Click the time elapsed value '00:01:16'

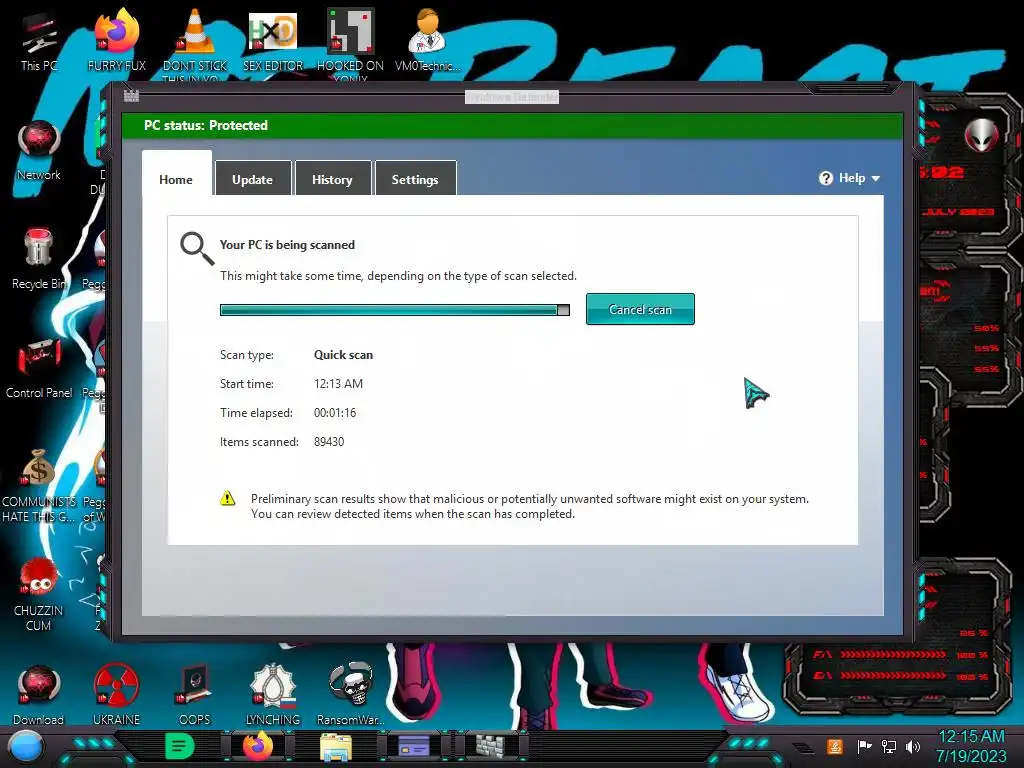335,413
